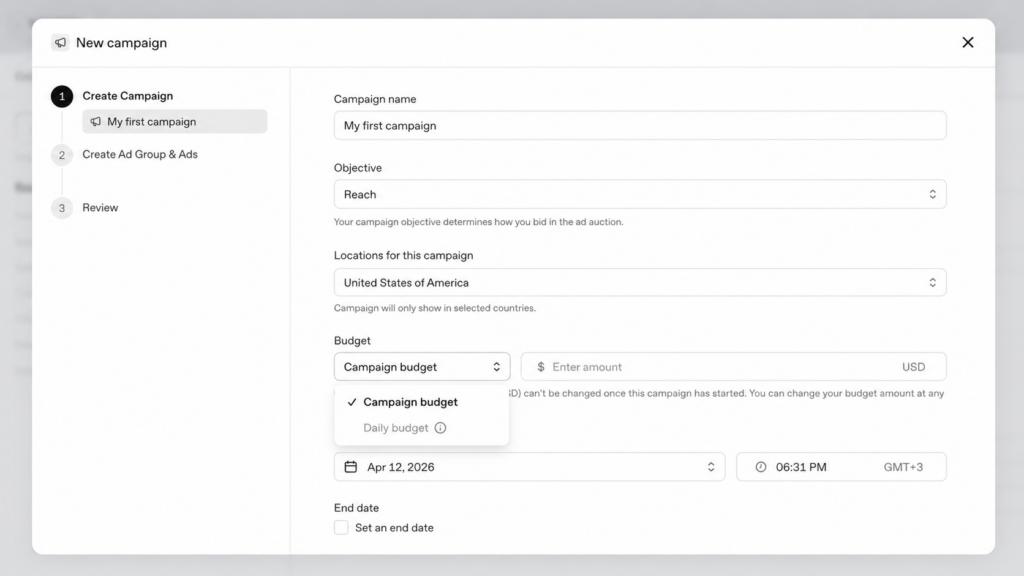Screen dimensions: 1024x576
Task: Select step 3 circle in sidebar
Action: [62, 208]
